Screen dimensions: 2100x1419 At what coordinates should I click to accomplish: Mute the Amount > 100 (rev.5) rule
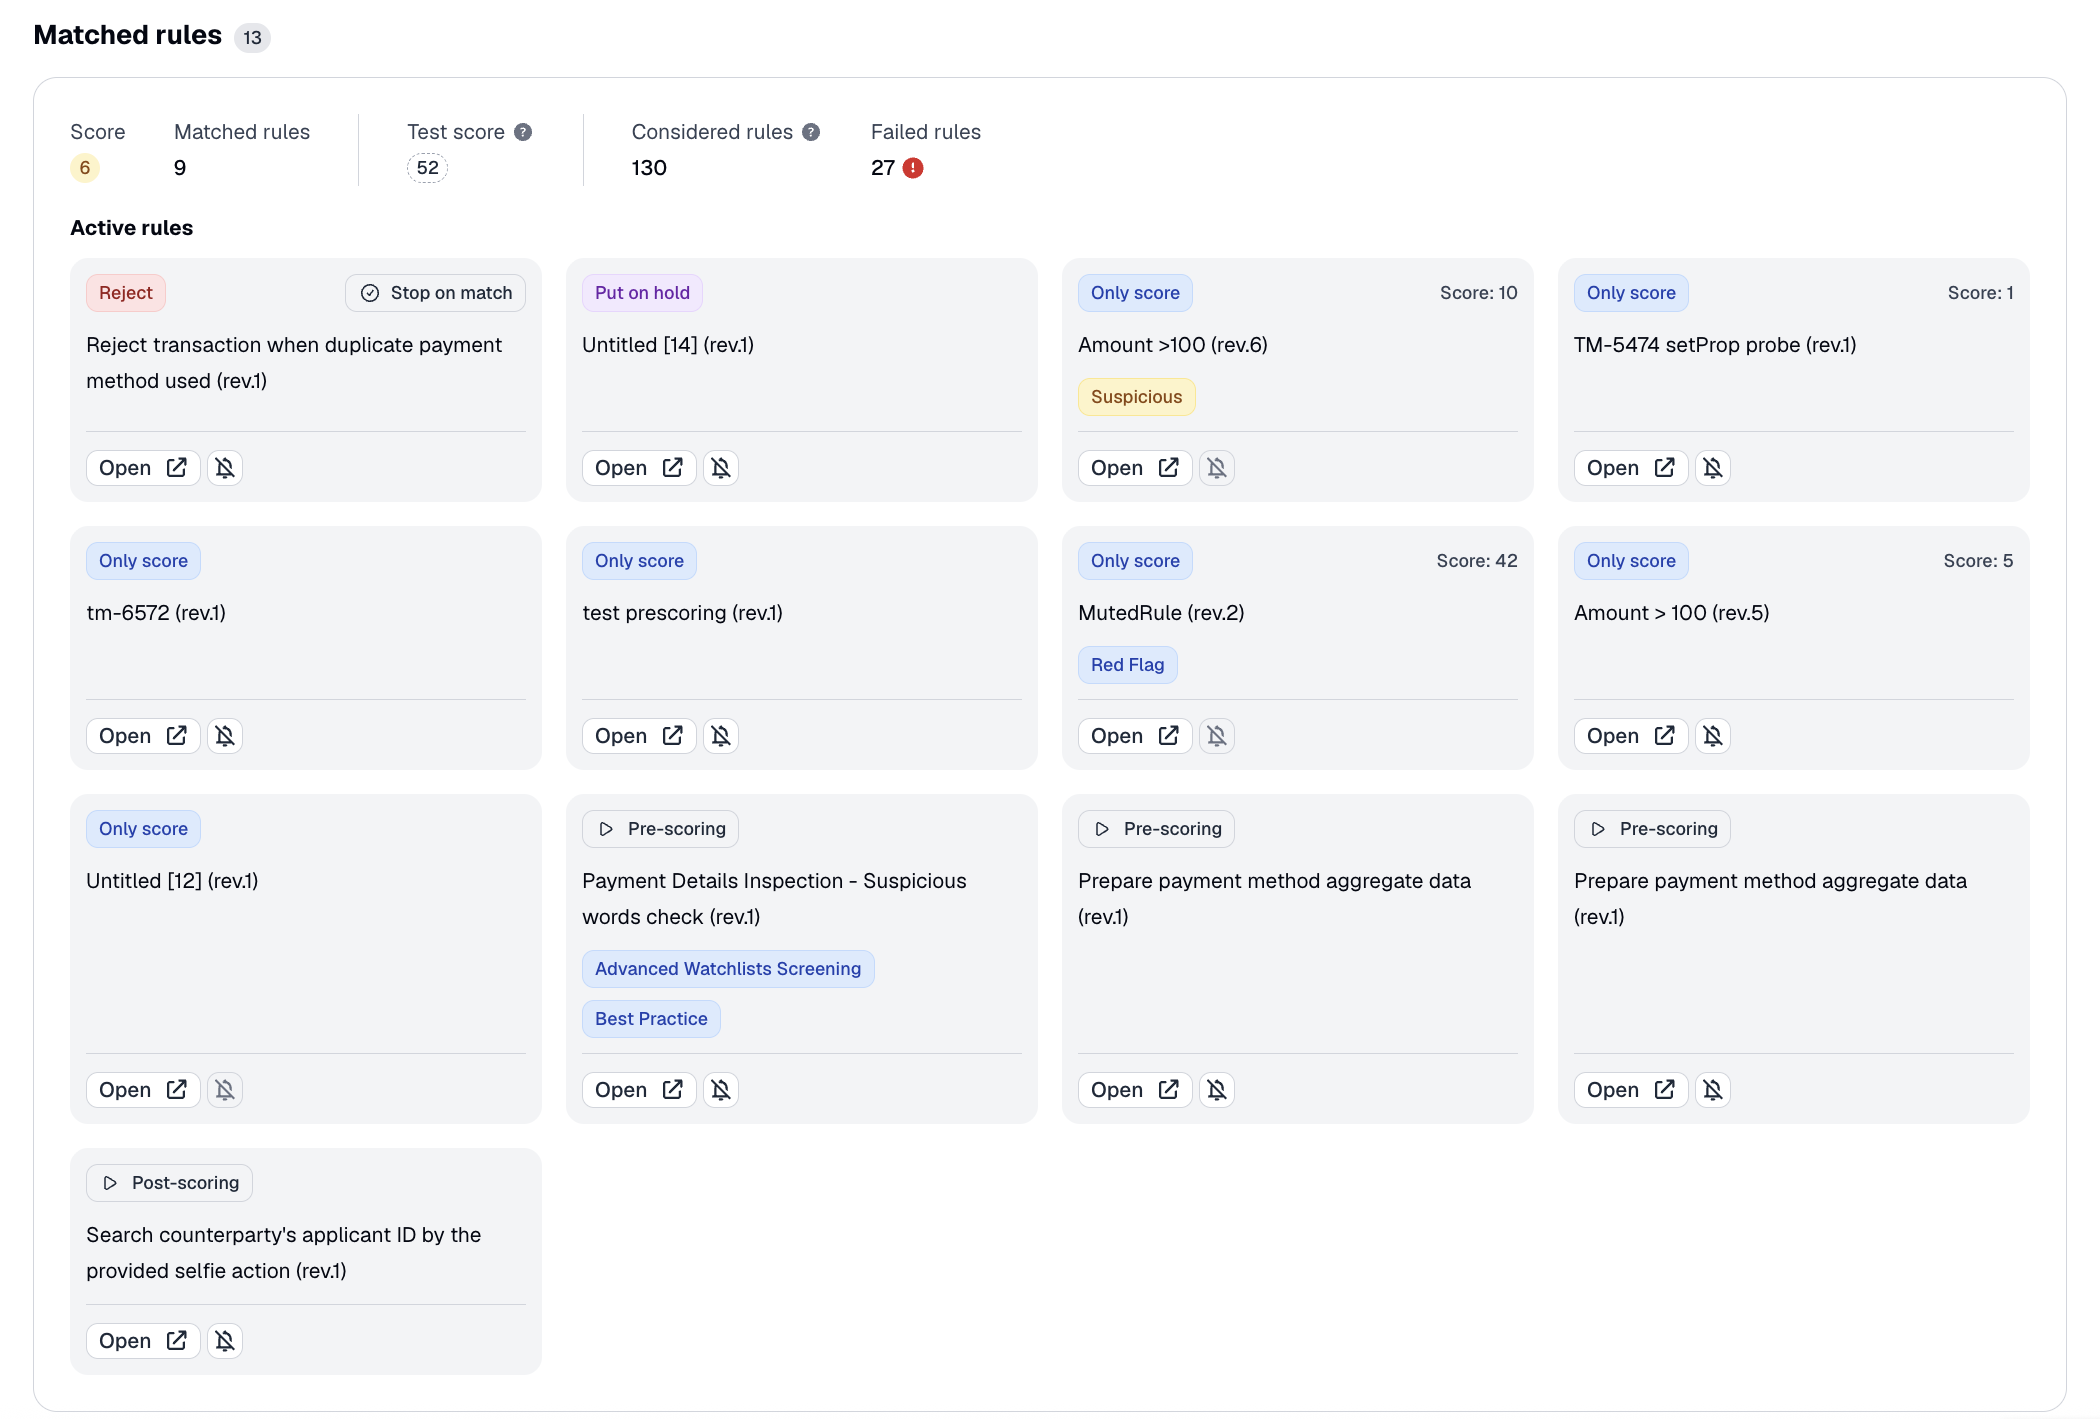[x=1713, y=736]
